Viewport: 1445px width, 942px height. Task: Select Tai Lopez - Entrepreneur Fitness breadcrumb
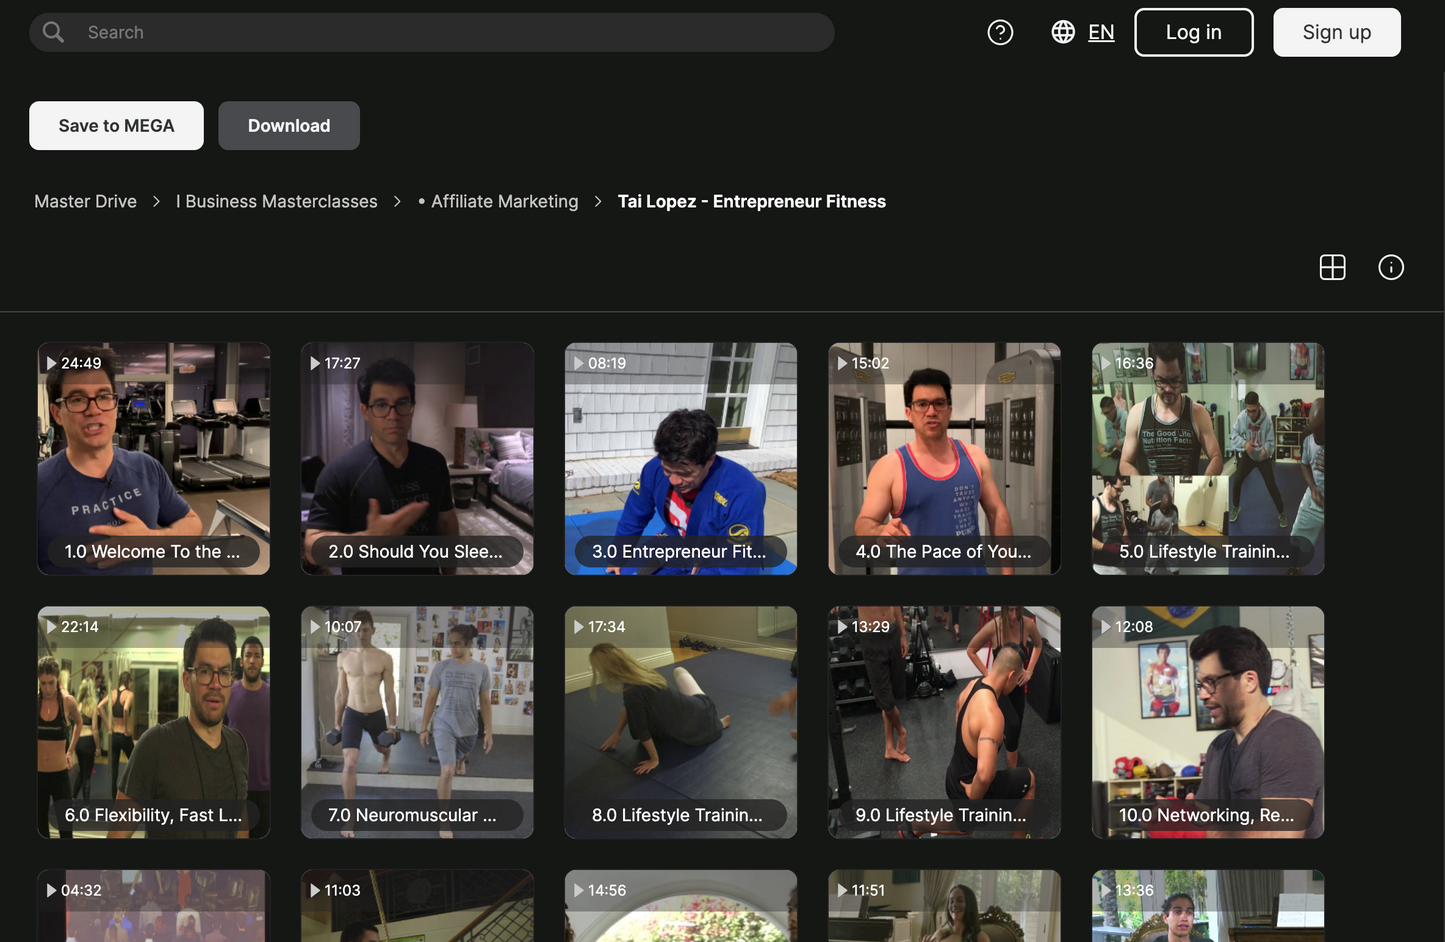(752, 202)
